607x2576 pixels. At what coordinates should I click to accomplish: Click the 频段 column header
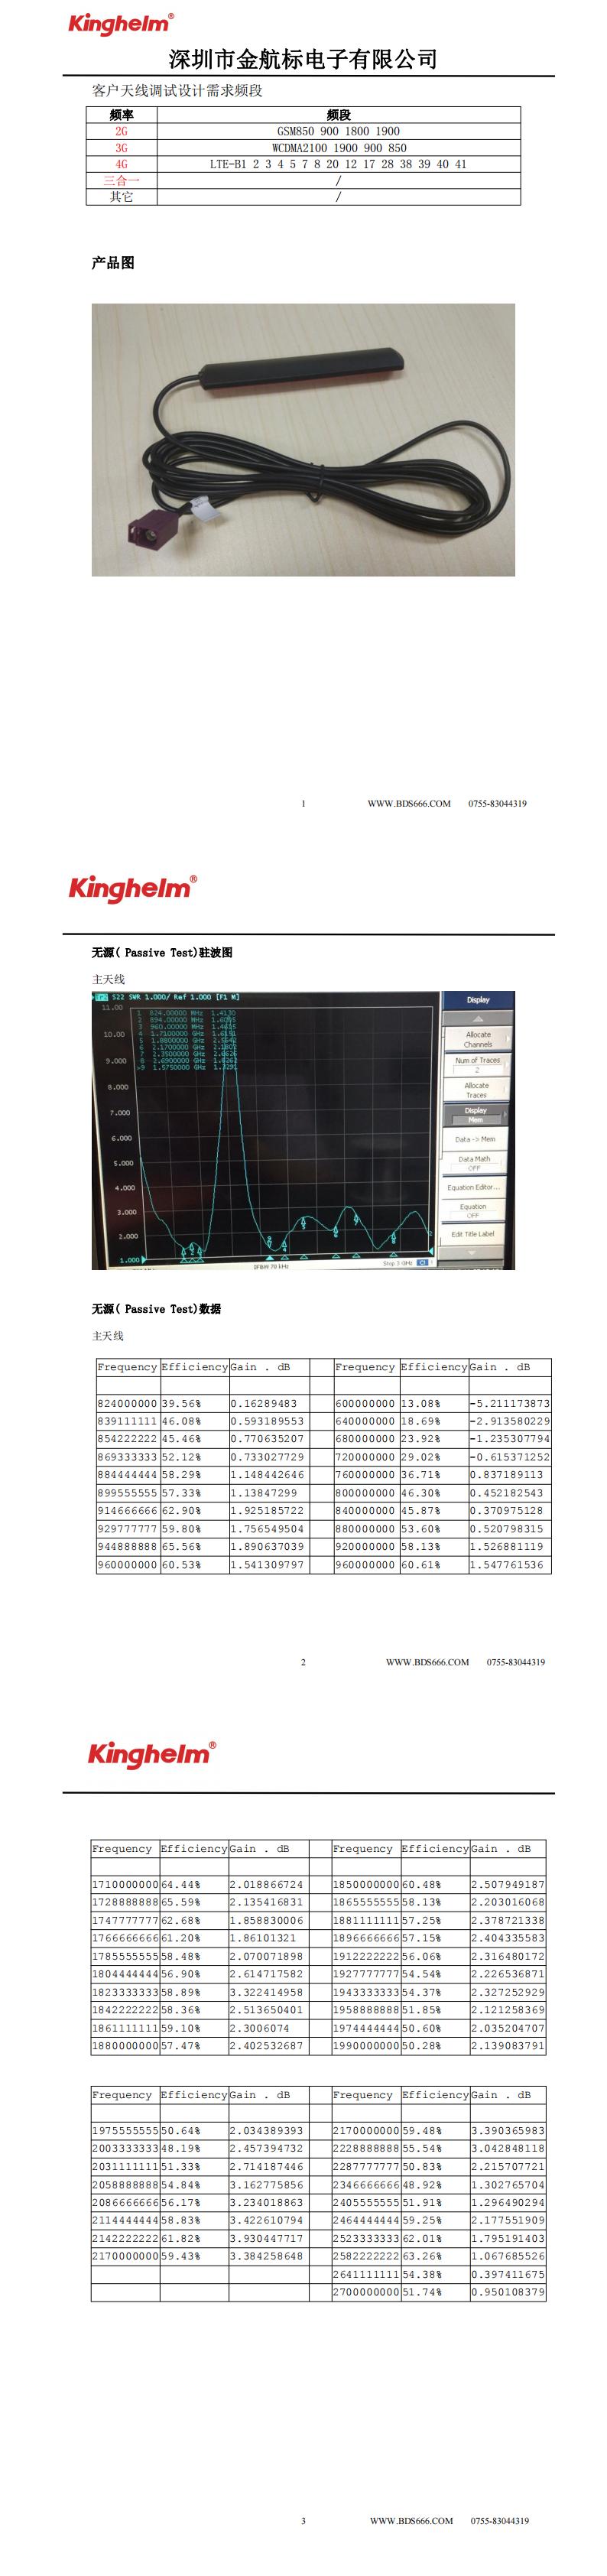pos(338,115)
